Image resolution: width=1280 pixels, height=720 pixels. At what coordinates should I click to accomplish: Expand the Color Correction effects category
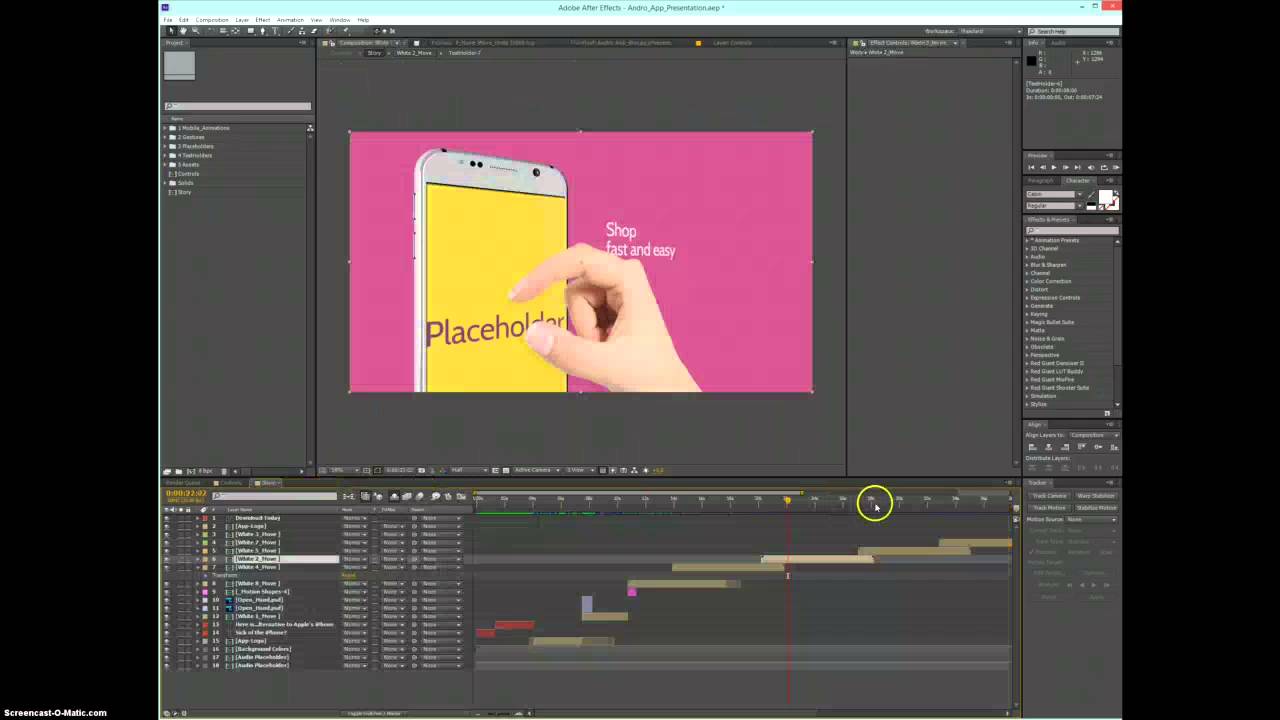1027,281
